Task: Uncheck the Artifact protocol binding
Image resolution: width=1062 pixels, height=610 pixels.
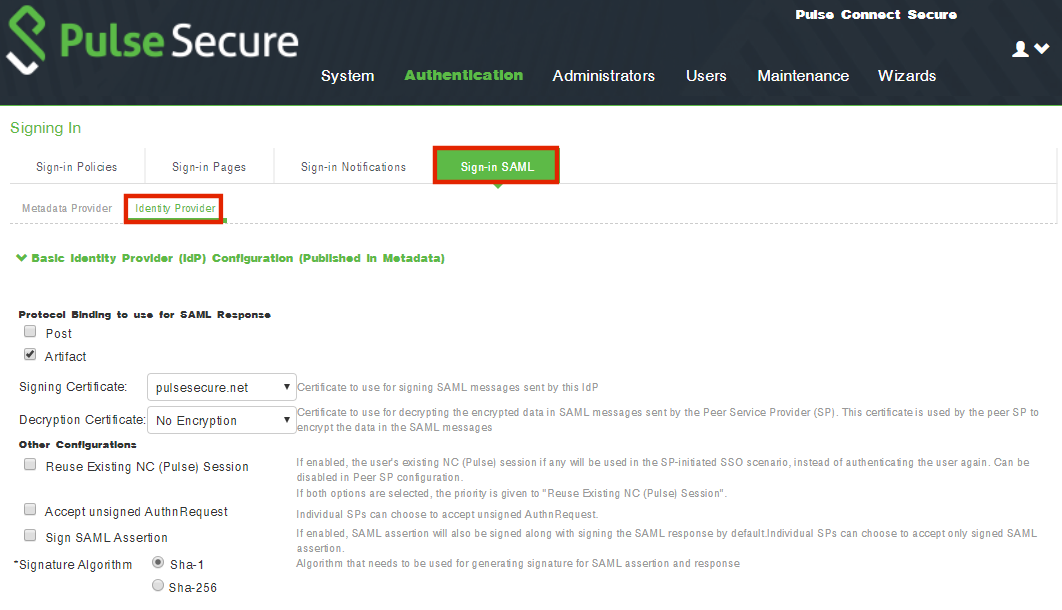Action: 31,355
